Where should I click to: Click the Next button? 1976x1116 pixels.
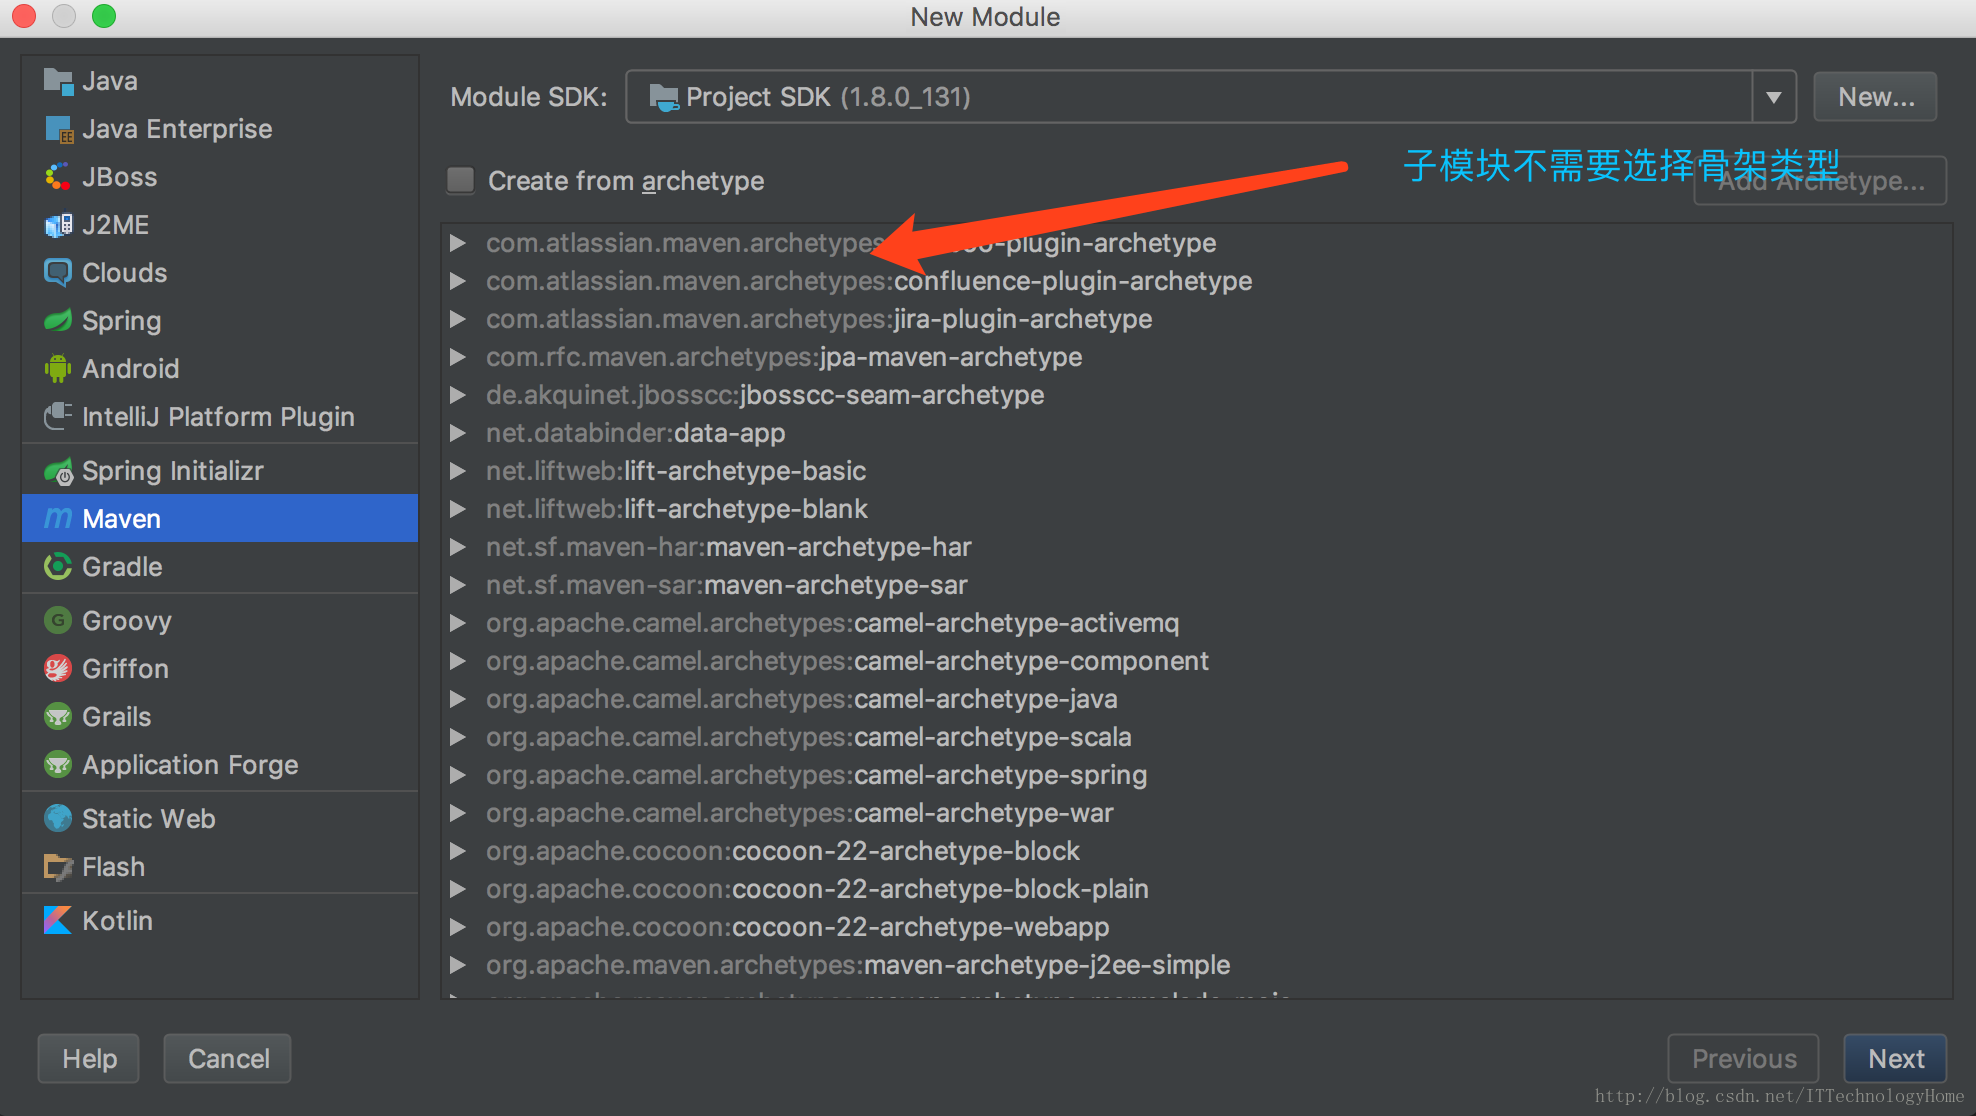[1895, 1059]
